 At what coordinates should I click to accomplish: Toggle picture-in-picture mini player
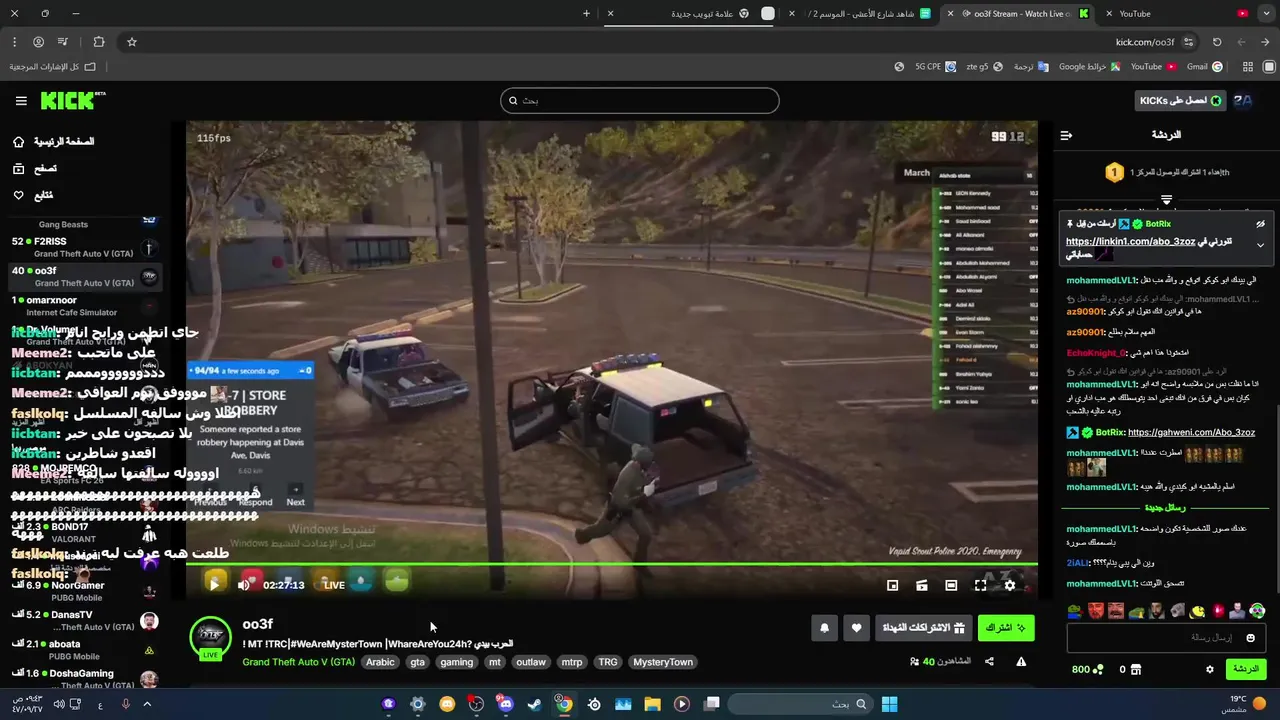click(893, 585)
